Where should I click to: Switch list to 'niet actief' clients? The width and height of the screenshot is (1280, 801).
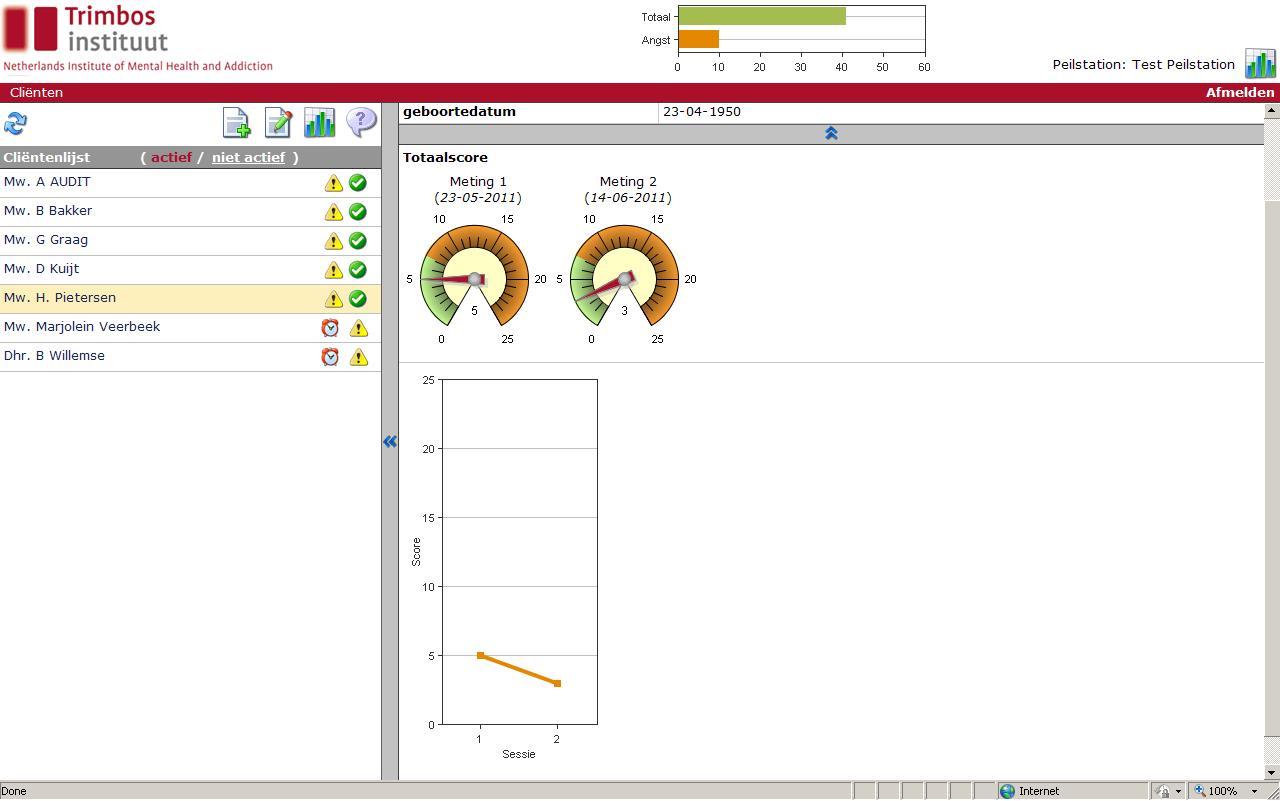pos(248,158)
